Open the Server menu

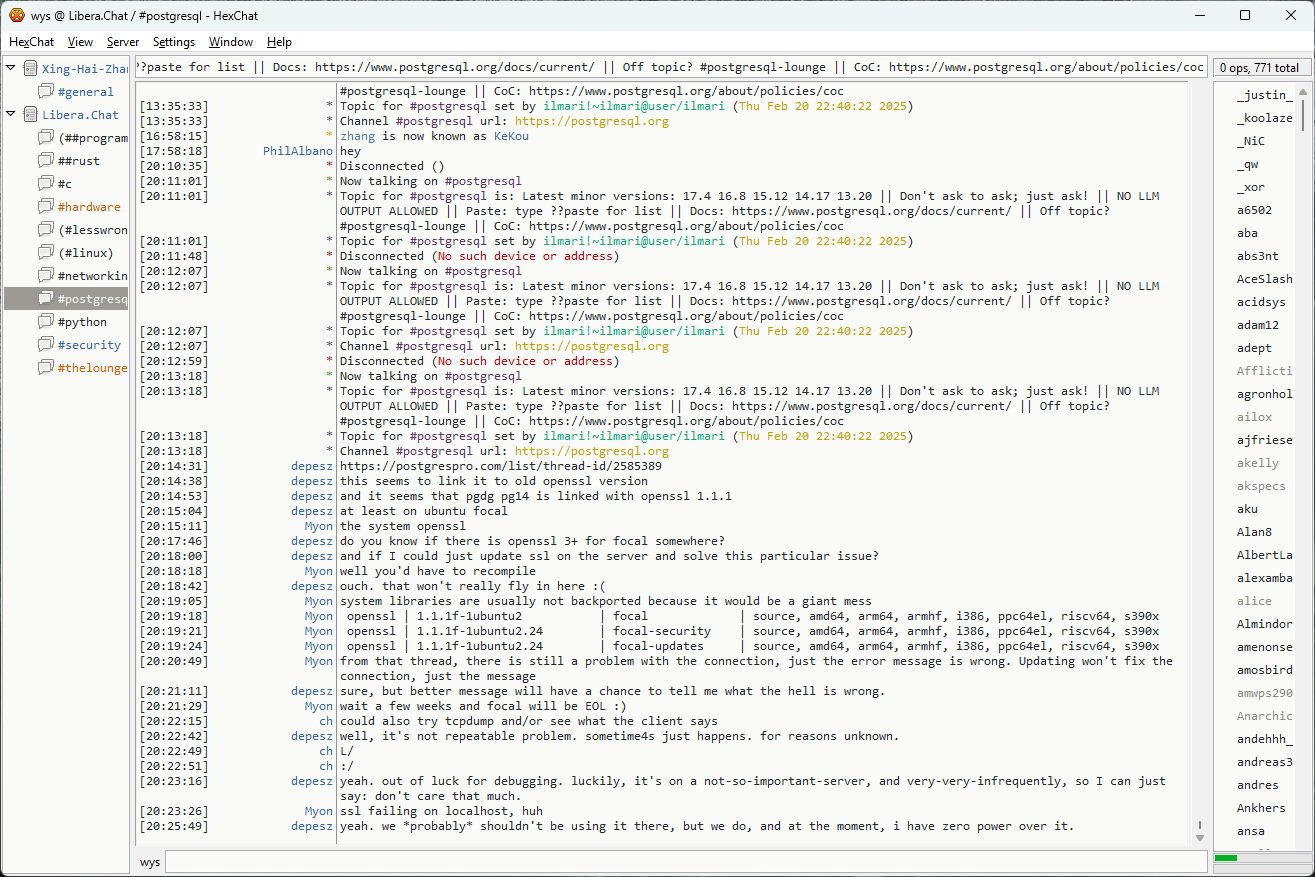coord(123,42)
